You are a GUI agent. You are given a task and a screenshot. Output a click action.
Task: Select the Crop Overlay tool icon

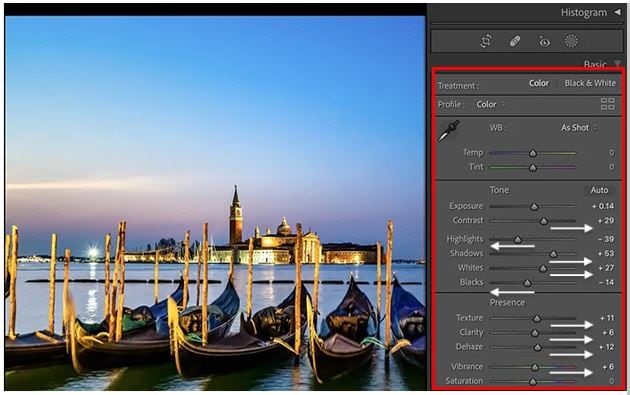click(486, 41)
